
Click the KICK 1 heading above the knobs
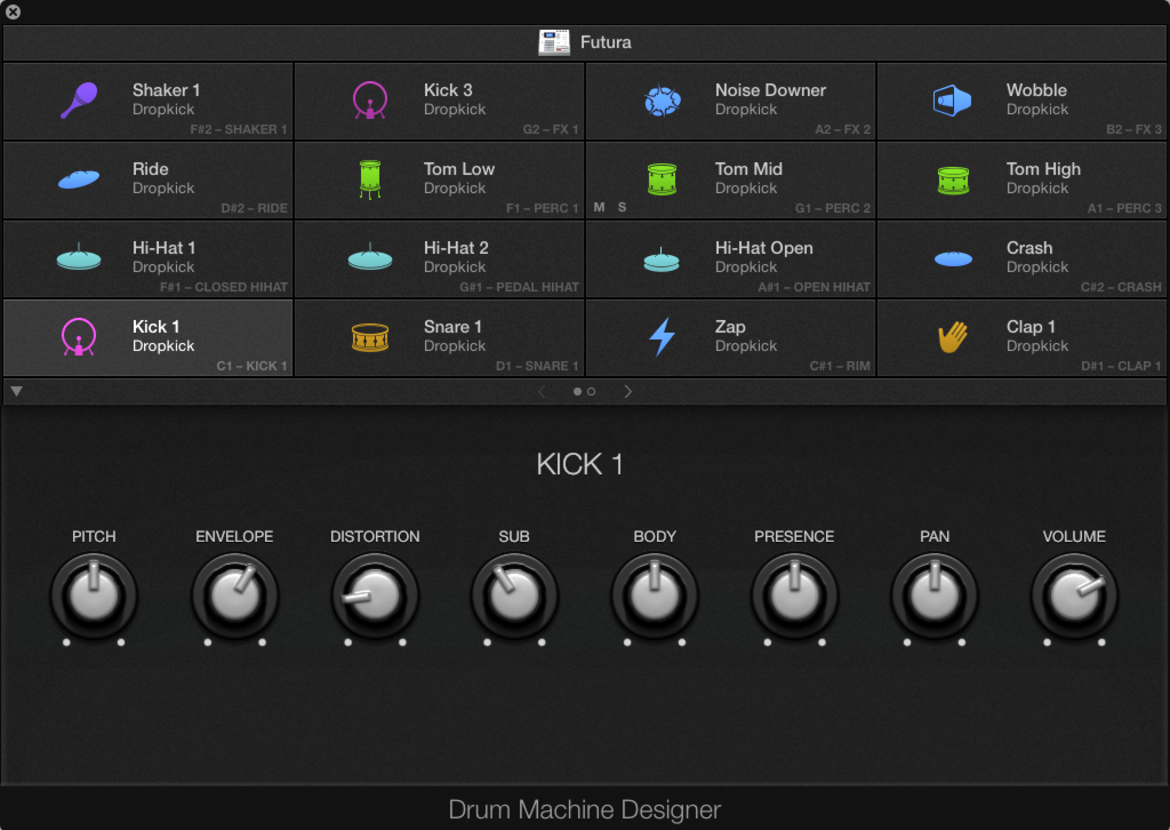pyautogui.click(x=580, y=464)
